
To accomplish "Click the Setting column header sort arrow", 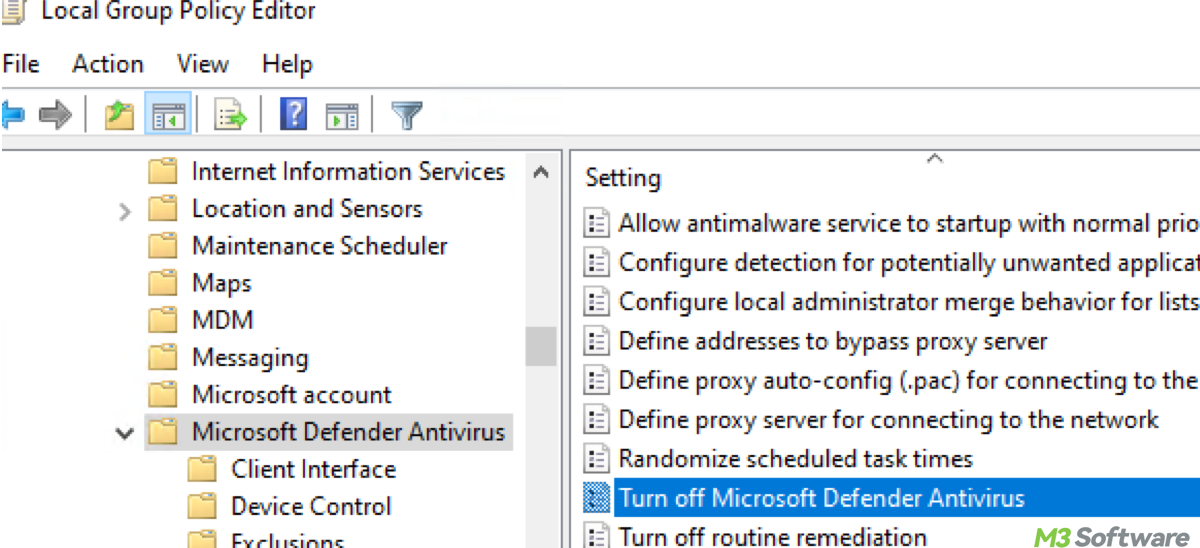I will pyautogui.click(x=935, y=159).
